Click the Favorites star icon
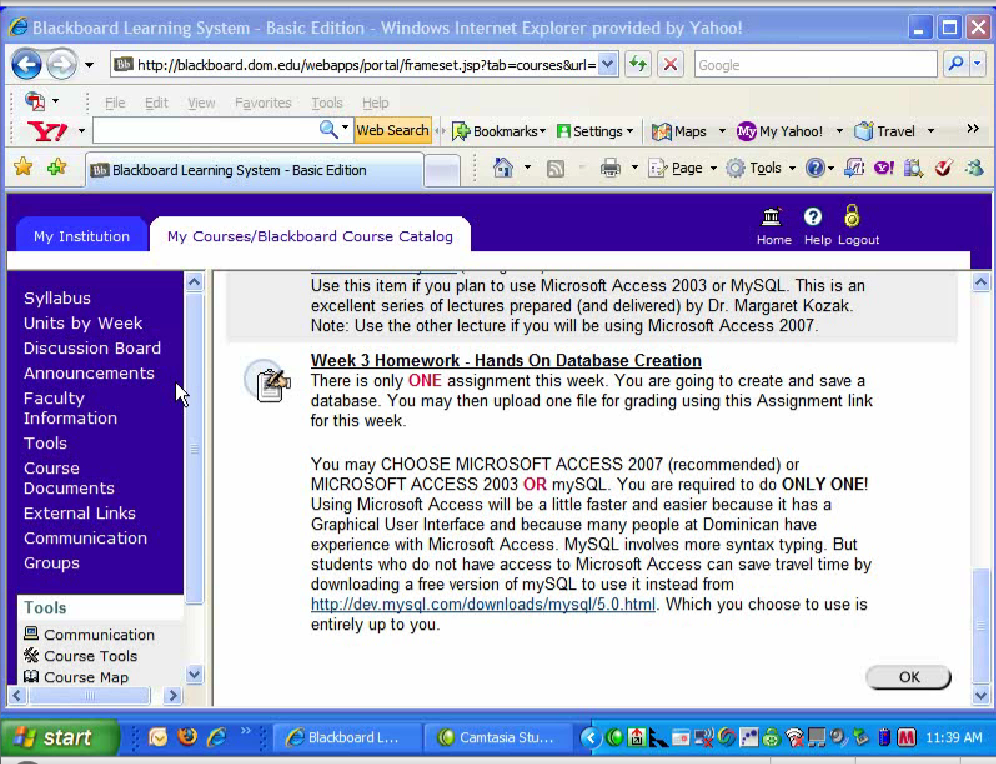Viewport: 996px width, 764px height. click(x=22, y=168)
